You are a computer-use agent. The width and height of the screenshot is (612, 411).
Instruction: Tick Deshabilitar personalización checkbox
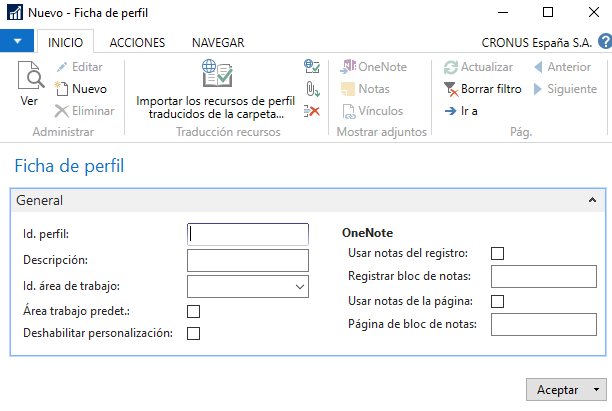pos(194,334)
